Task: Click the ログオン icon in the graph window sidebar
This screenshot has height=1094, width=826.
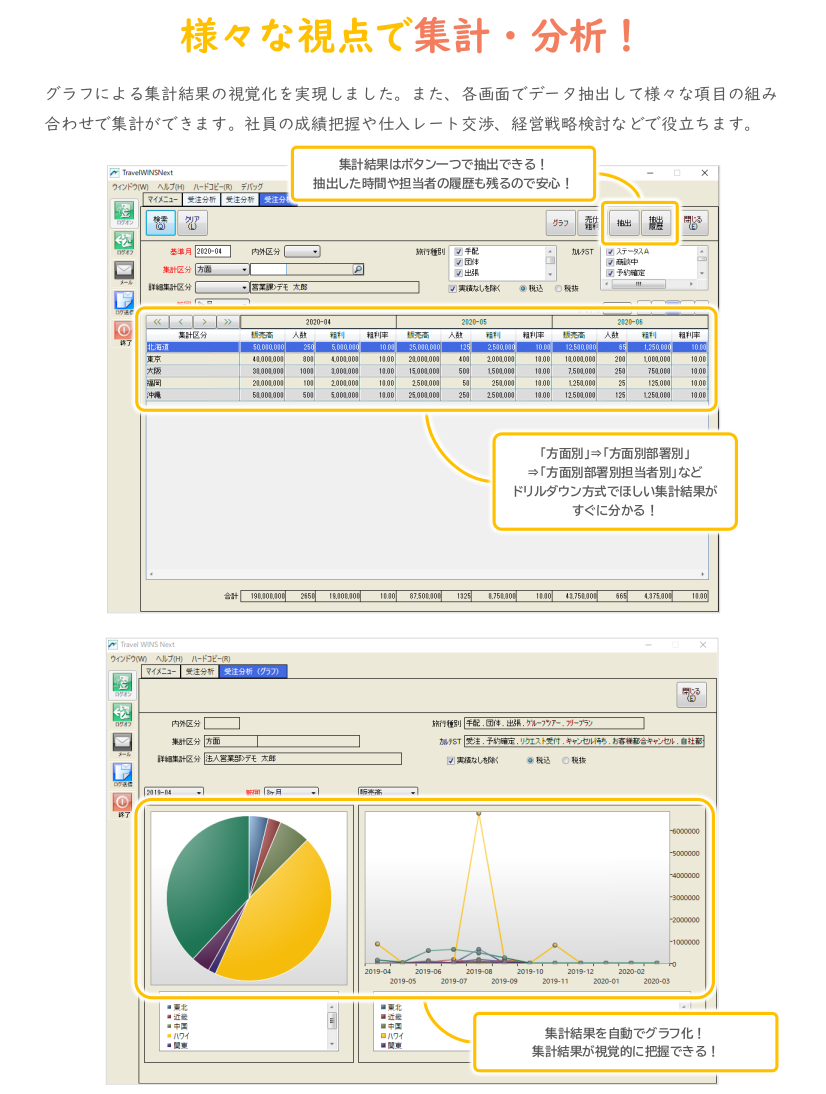Action: tap(123, 684)
